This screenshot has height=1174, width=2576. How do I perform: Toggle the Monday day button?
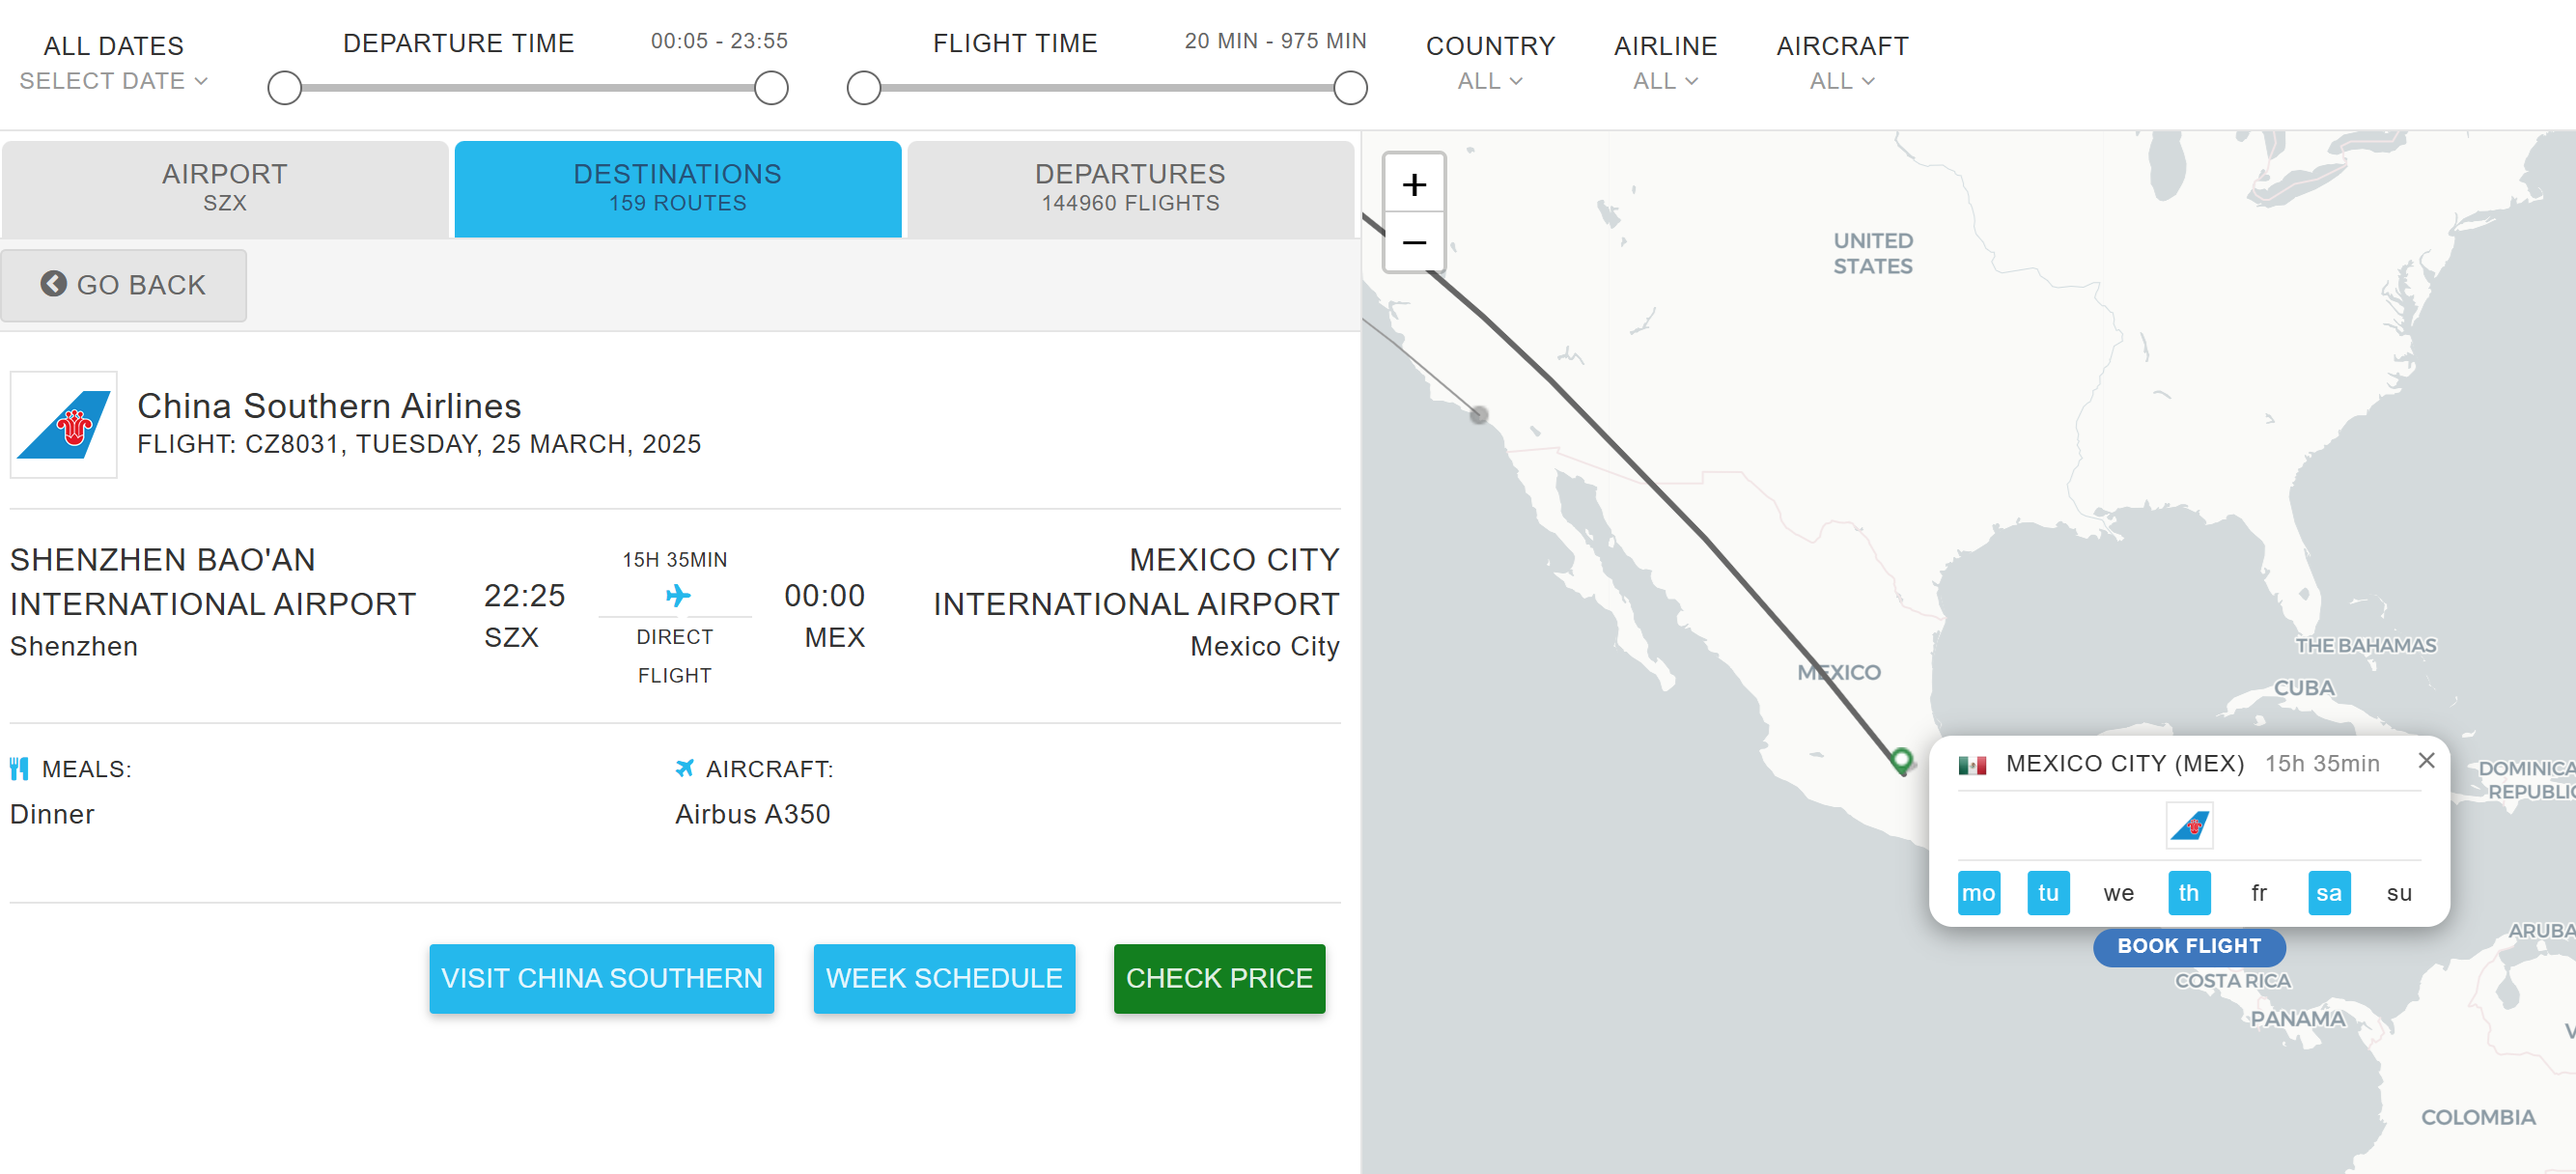pyautogui.click(x=1978, y=893)
